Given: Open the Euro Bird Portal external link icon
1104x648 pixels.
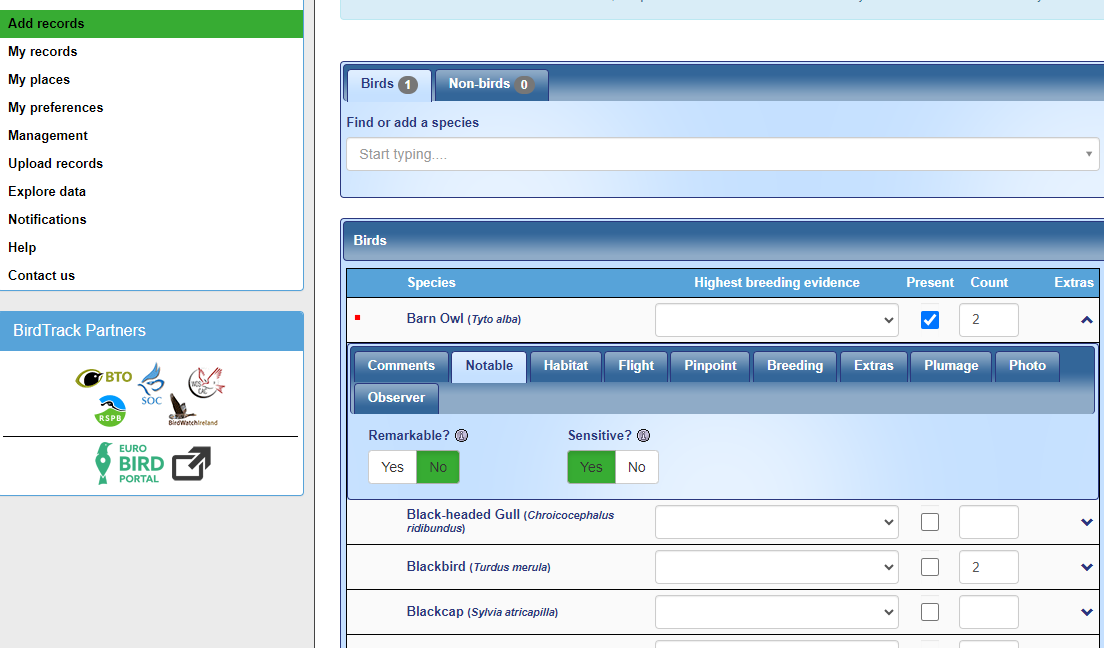Looking at the screenshot, I should 191,464.
